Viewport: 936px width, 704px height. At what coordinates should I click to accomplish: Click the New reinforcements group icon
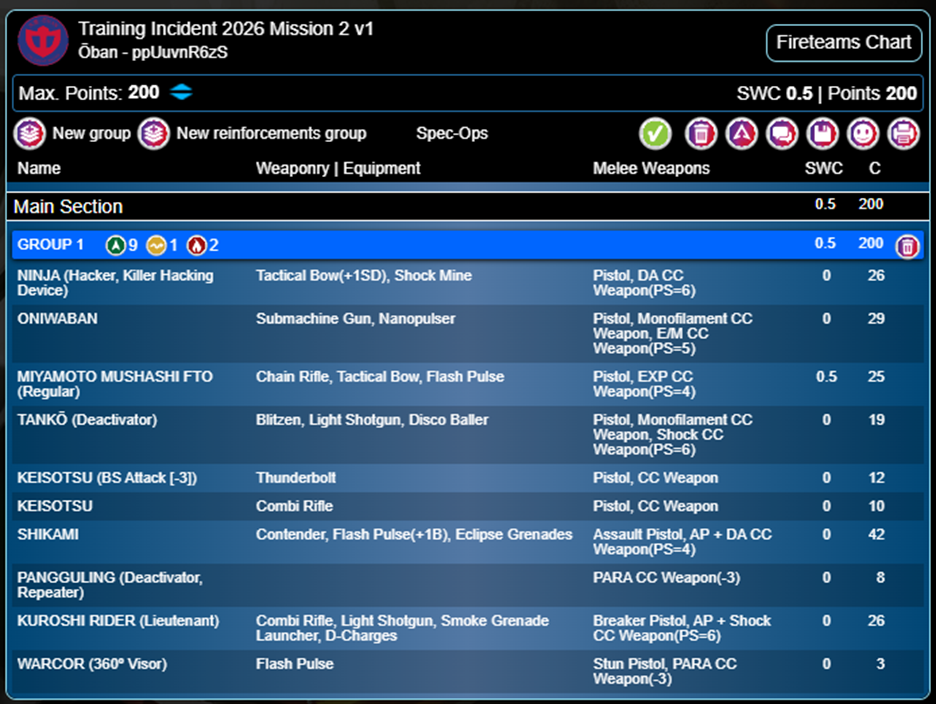pyautogui.click(x=154, y=133)
